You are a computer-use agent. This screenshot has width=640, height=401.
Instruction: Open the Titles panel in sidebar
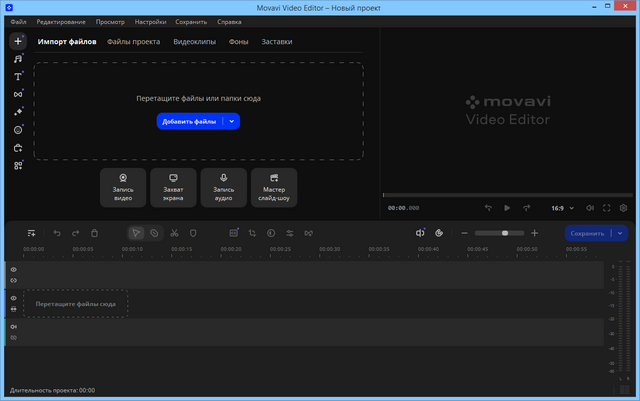(x=18, y=77)
